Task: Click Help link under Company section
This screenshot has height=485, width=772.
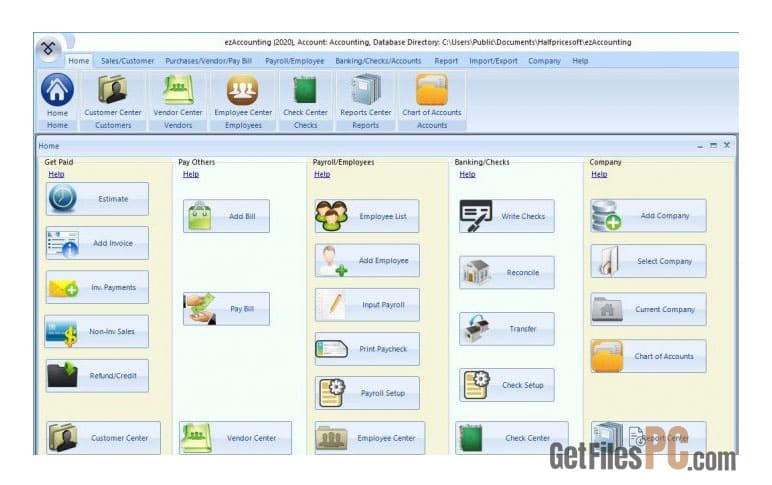Action: click(x=599, y=174)
